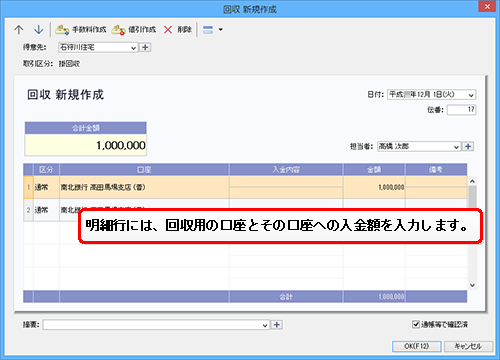Click the 通常 cell in row 1
This screenshot has height=360, width=500.
click(x=46, y=187)
